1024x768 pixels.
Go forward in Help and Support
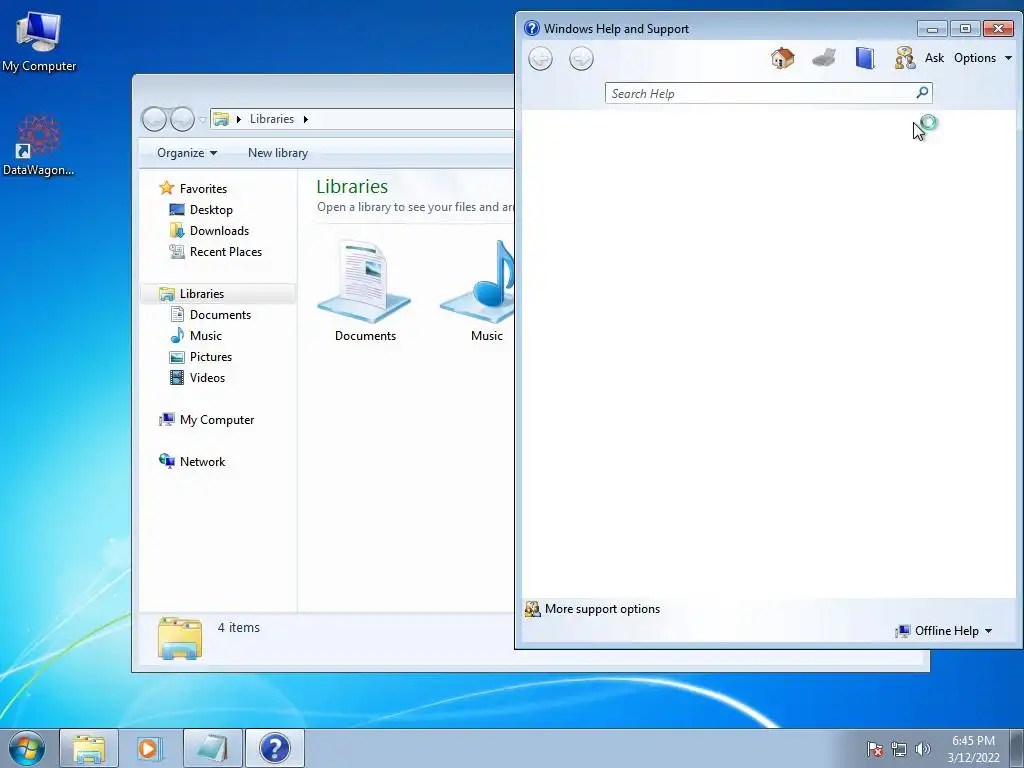coord(581,59)
